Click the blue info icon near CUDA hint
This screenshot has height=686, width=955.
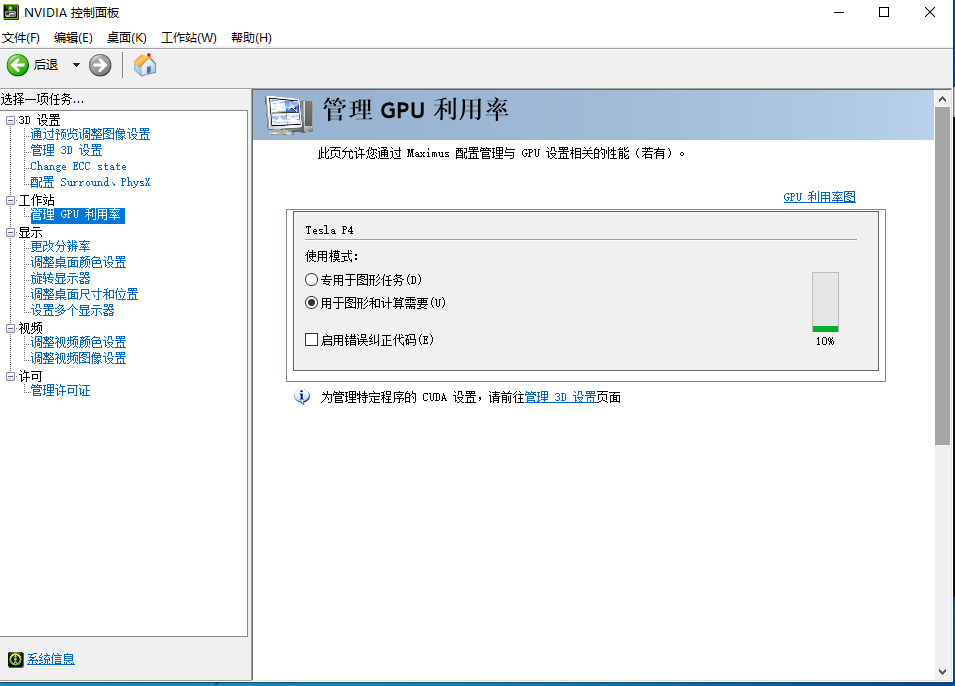click(x=301, y=397)
